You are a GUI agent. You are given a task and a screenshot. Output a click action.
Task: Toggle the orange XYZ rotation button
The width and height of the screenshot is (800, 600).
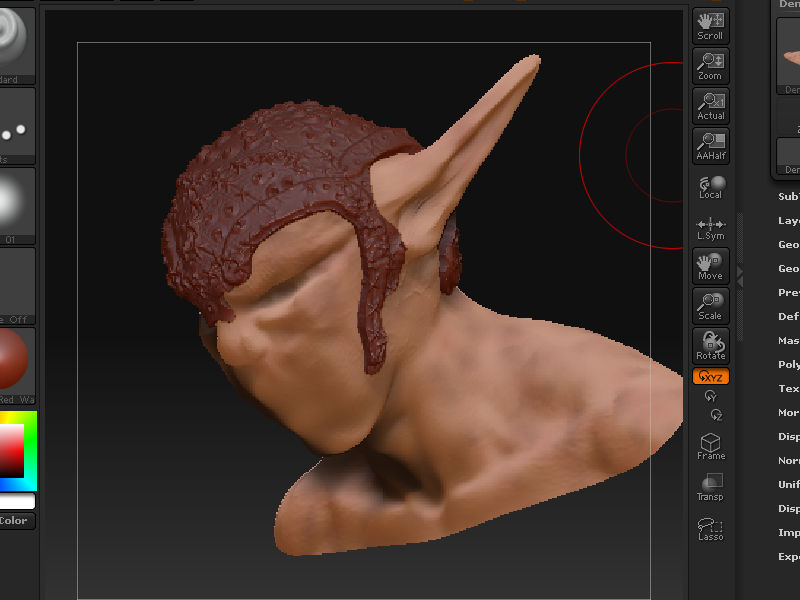[710, 377]
